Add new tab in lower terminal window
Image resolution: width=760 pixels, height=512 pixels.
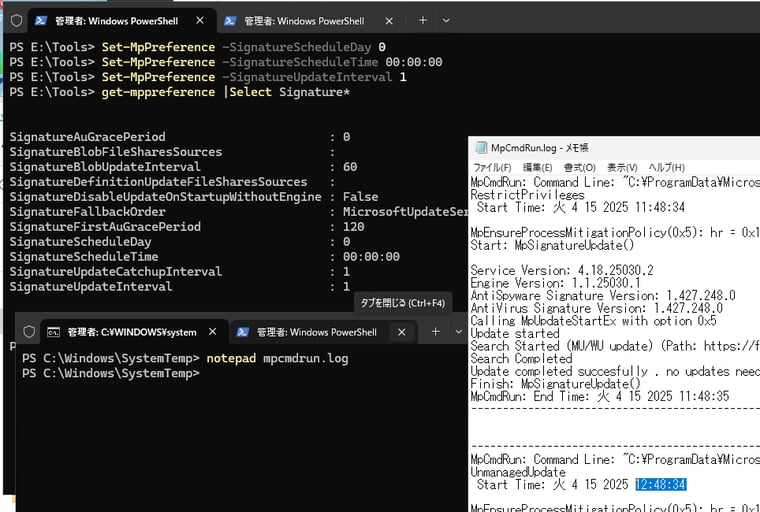(435, 332)
